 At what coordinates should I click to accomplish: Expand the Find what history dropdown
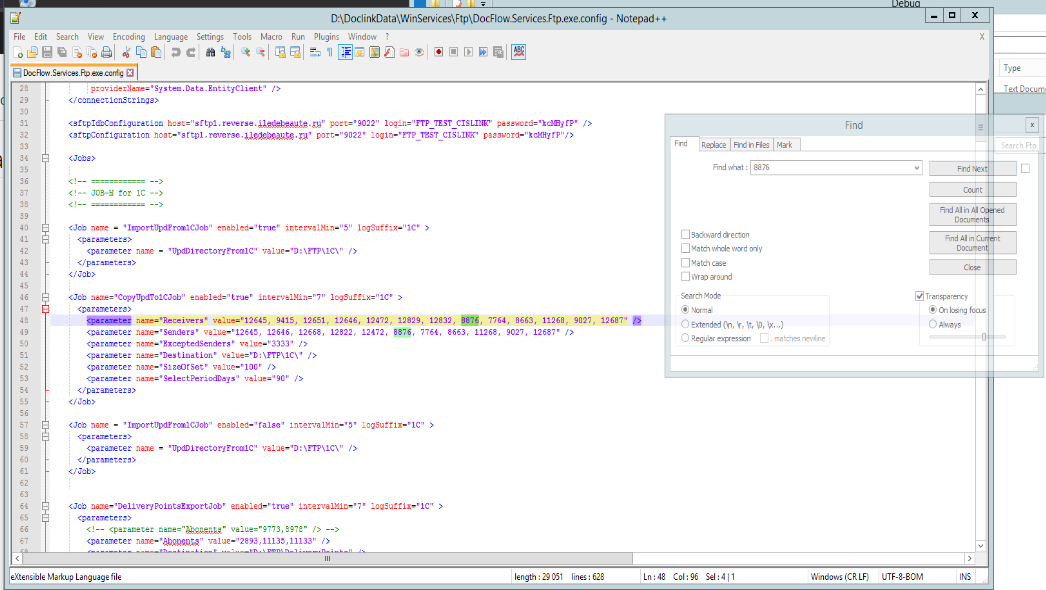(x=917, y=168)
